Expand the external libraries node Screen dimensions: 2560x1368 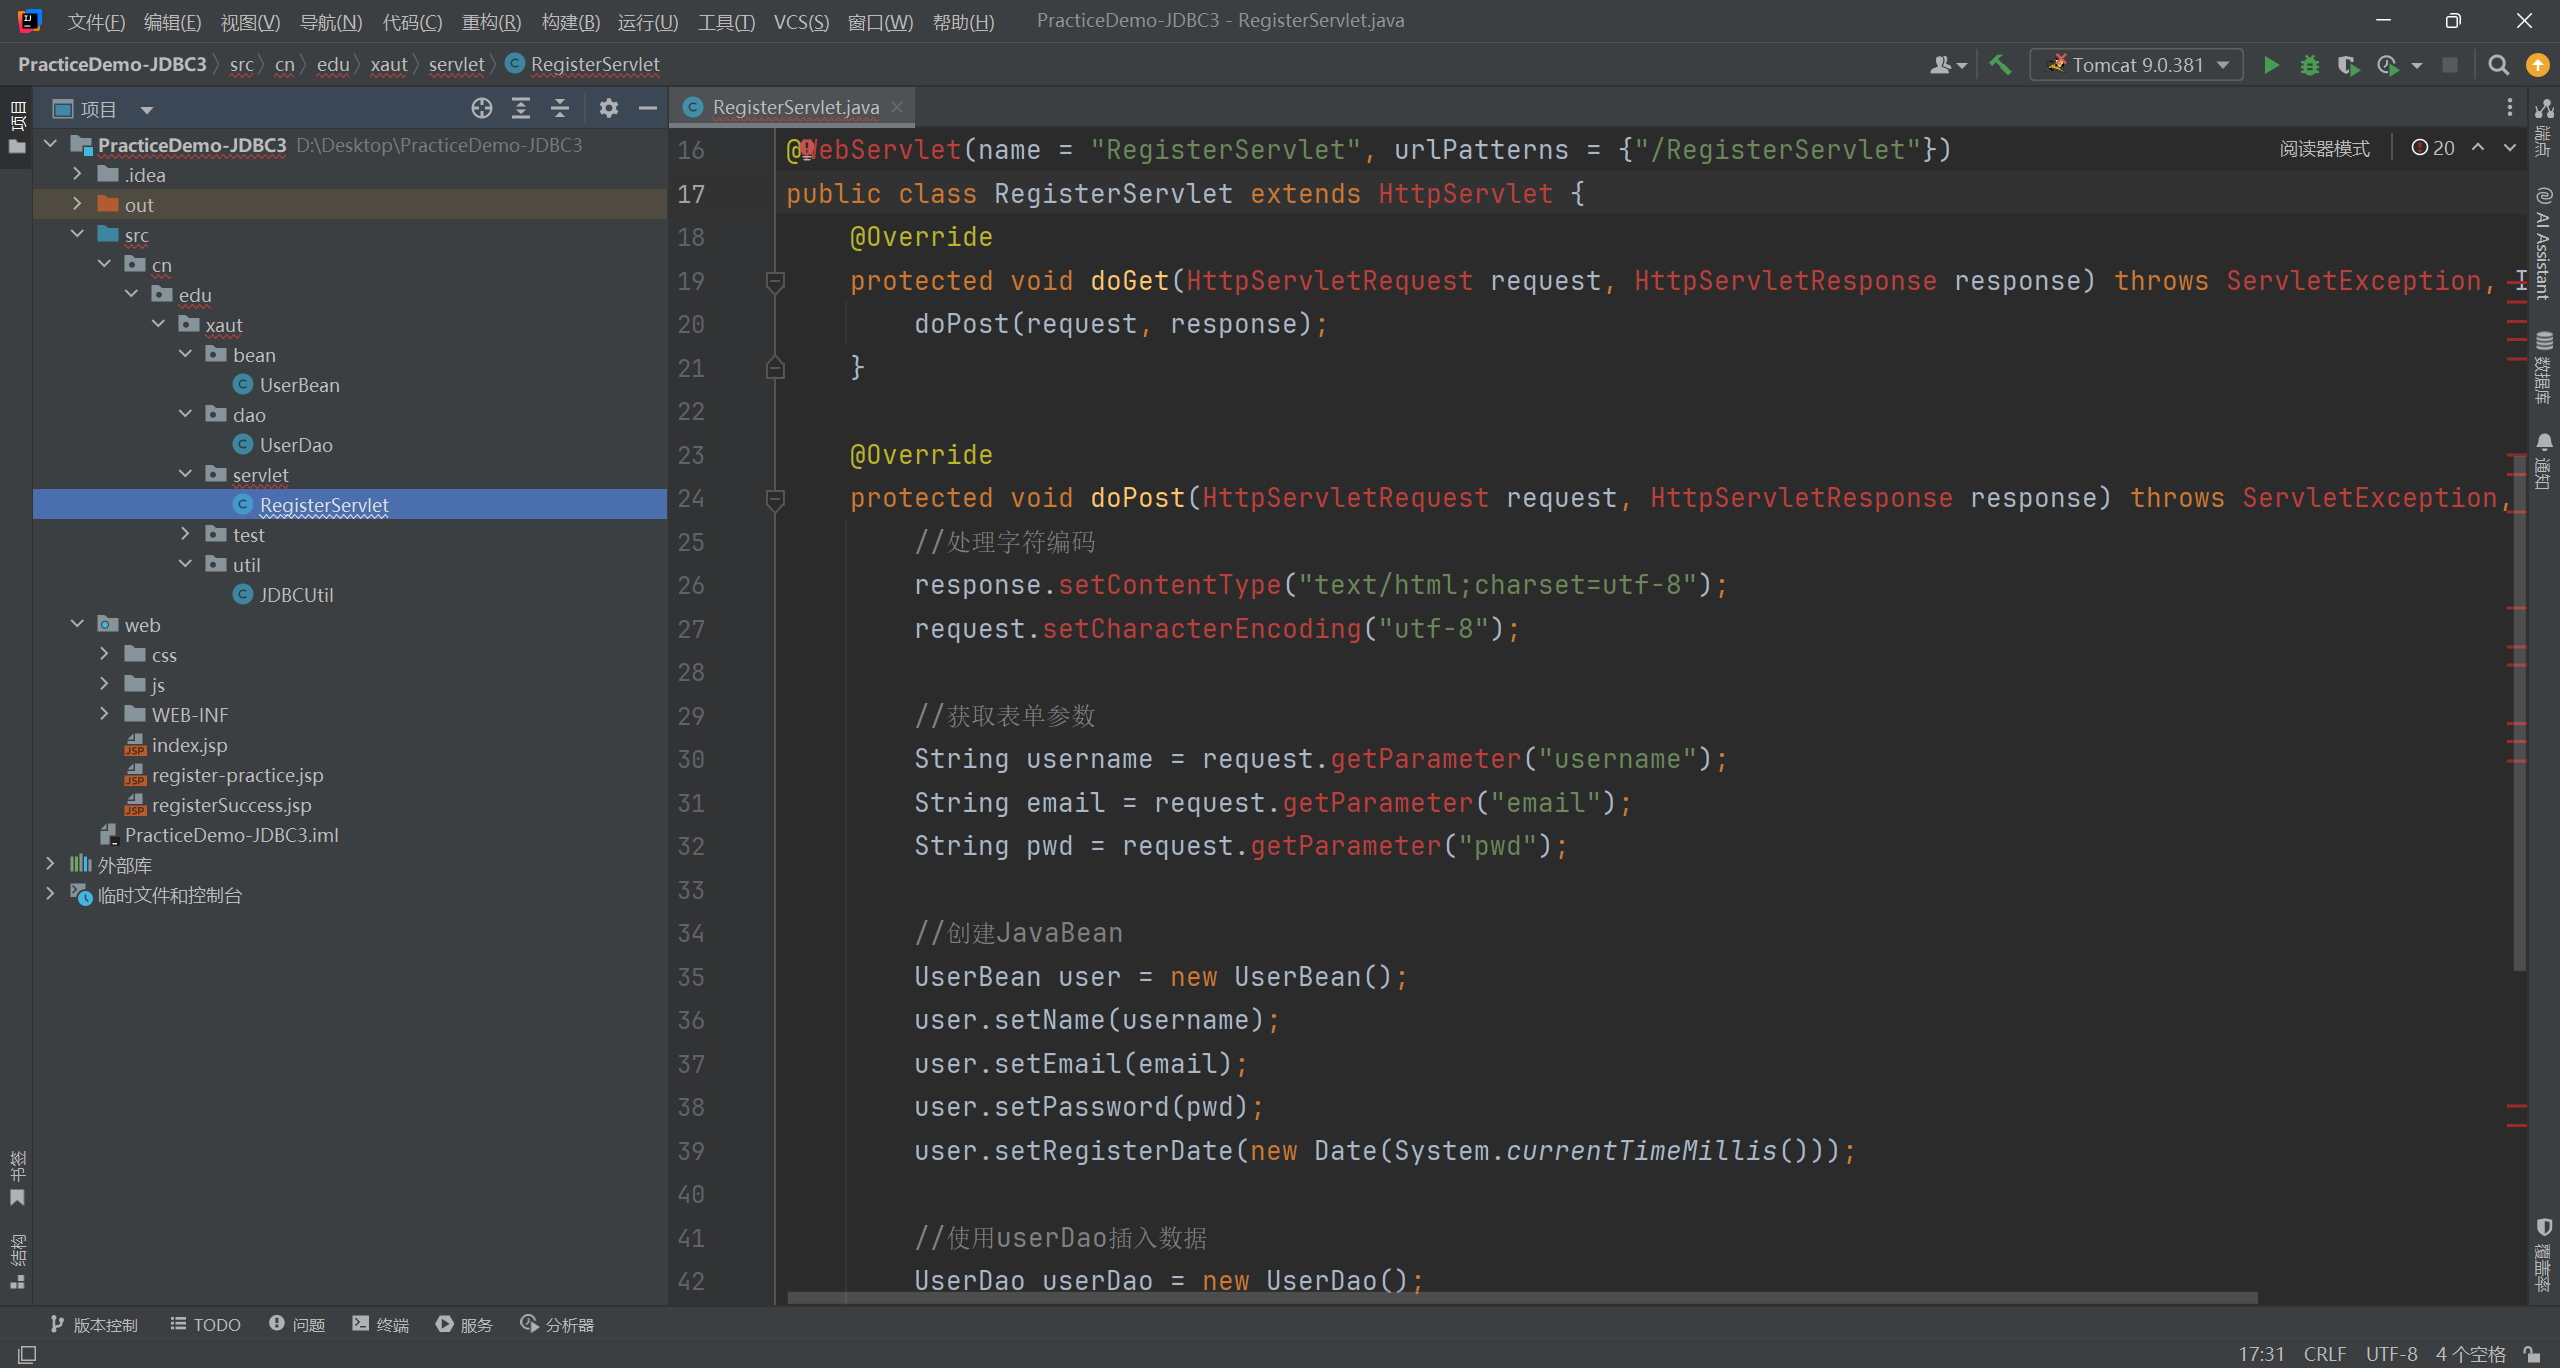pos(50,864)
